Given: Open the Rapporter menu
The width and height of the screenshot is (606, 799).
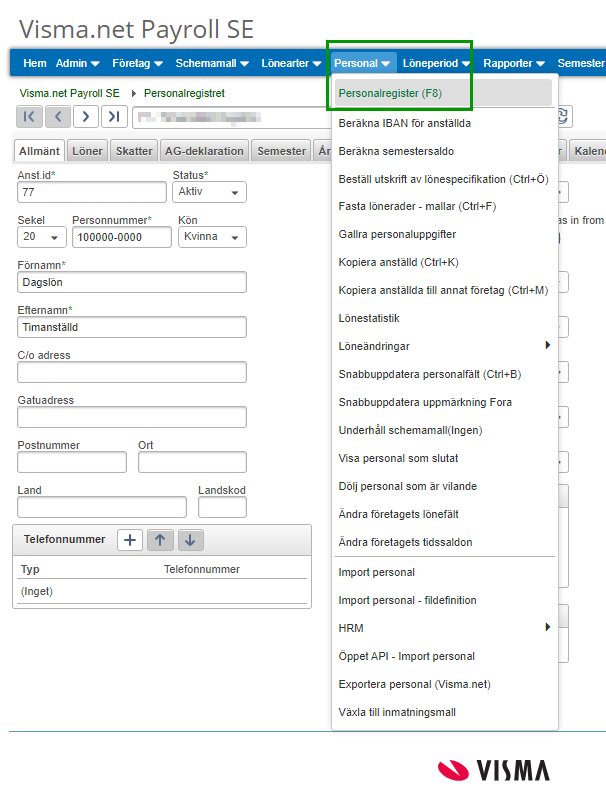Looking at the screenshot, I should 514,63.
